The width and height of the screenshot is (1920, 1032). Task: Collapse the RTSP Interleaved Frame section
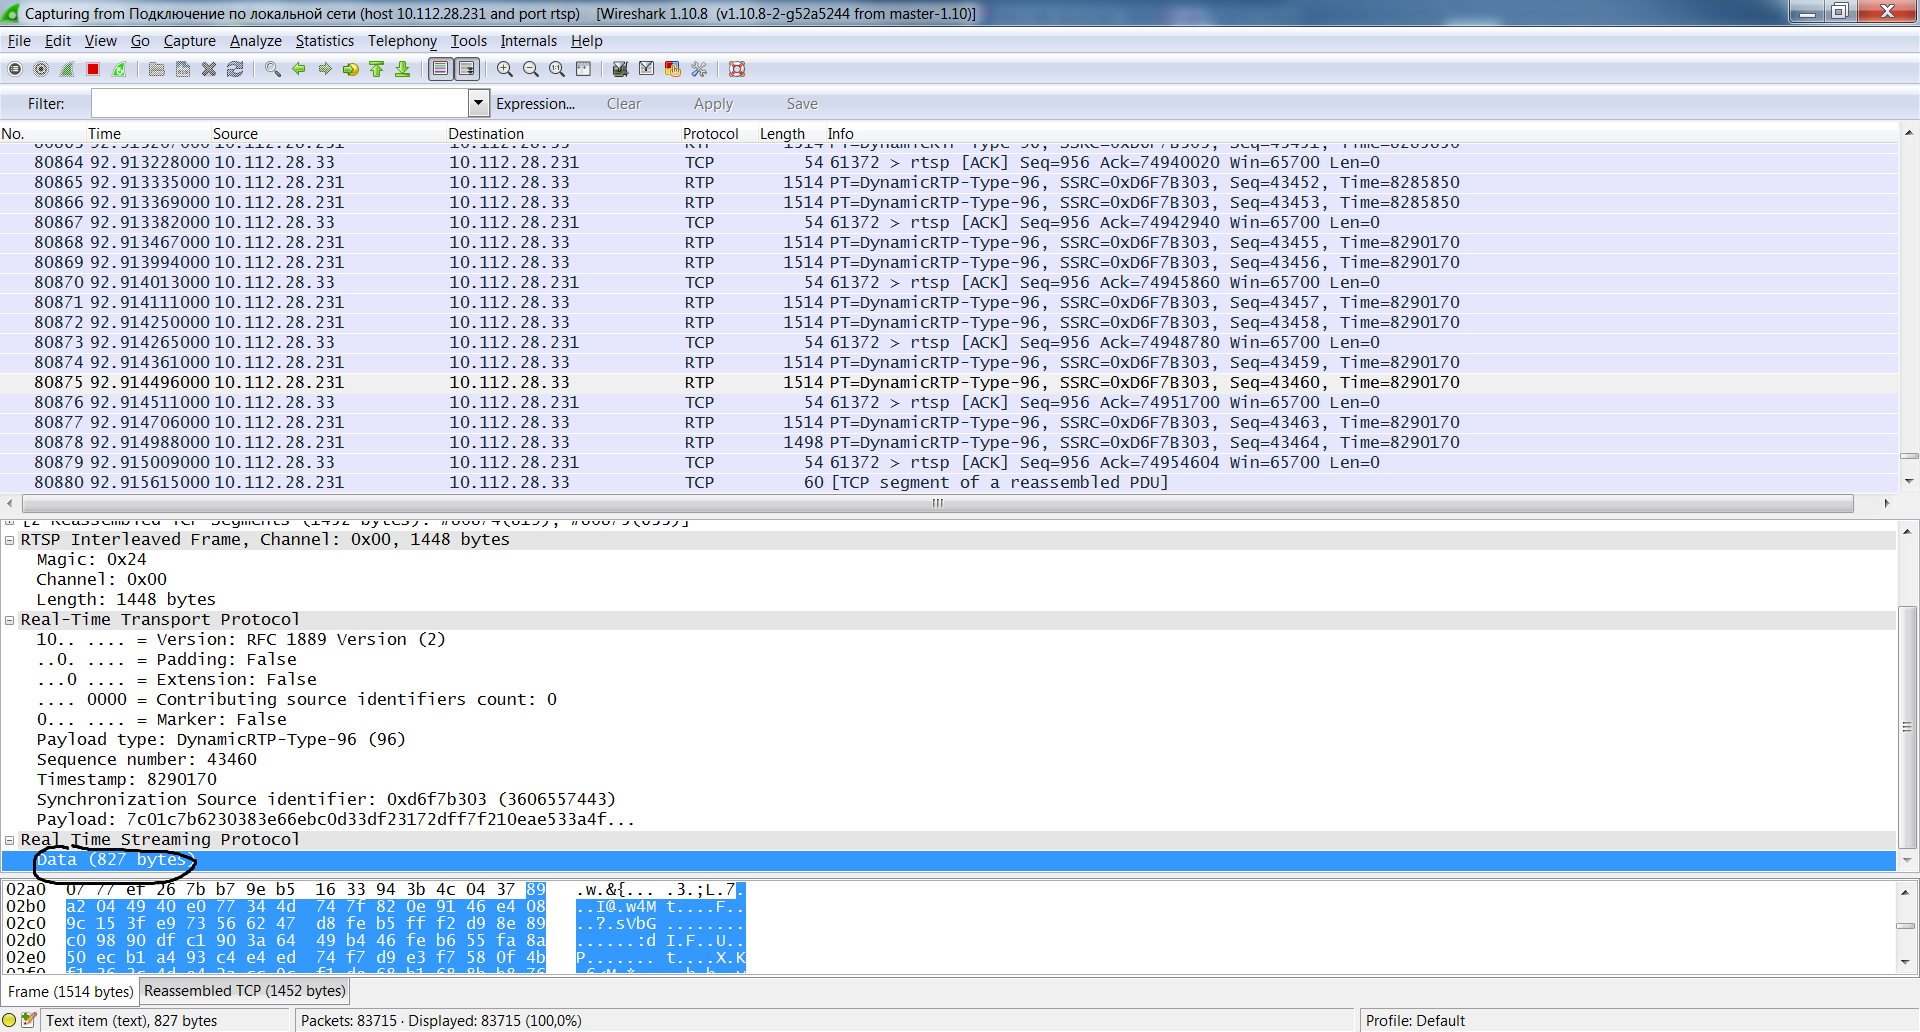tap(10, 540)
